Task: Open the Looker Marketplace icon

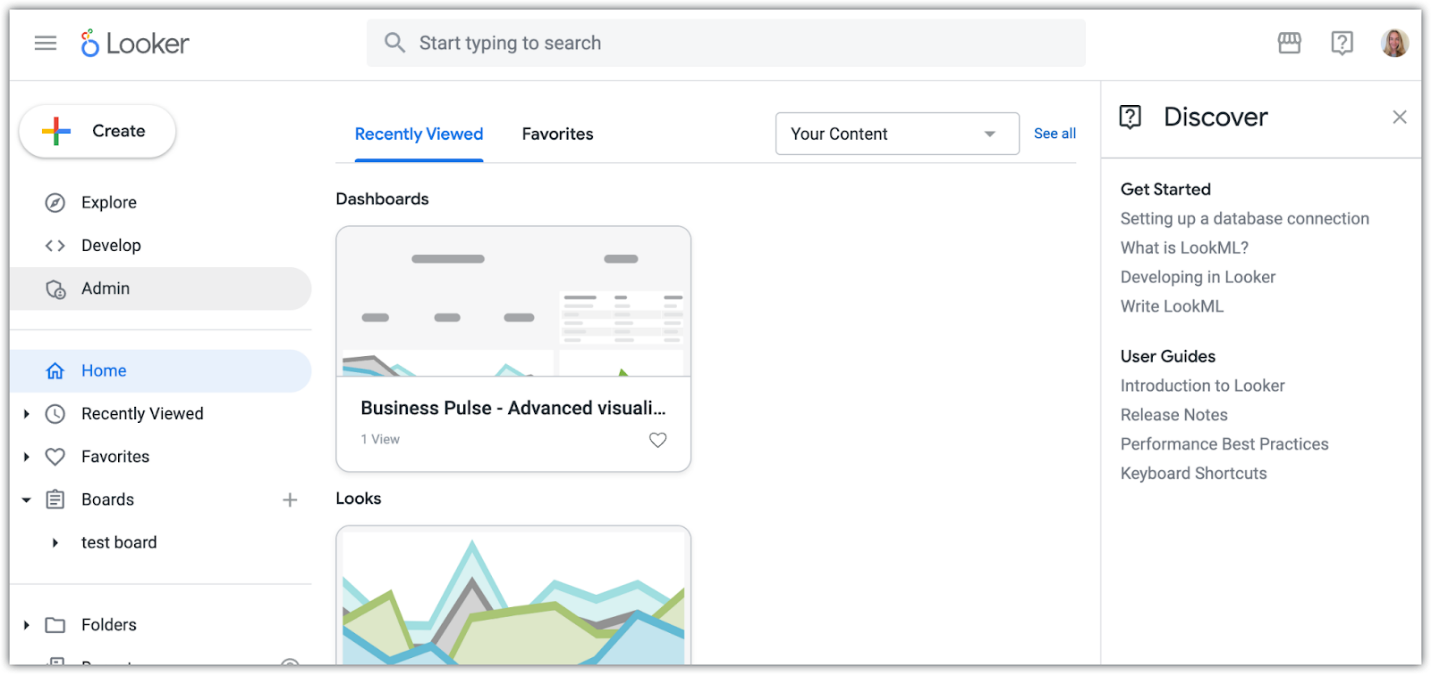Action: point(1289,43)
